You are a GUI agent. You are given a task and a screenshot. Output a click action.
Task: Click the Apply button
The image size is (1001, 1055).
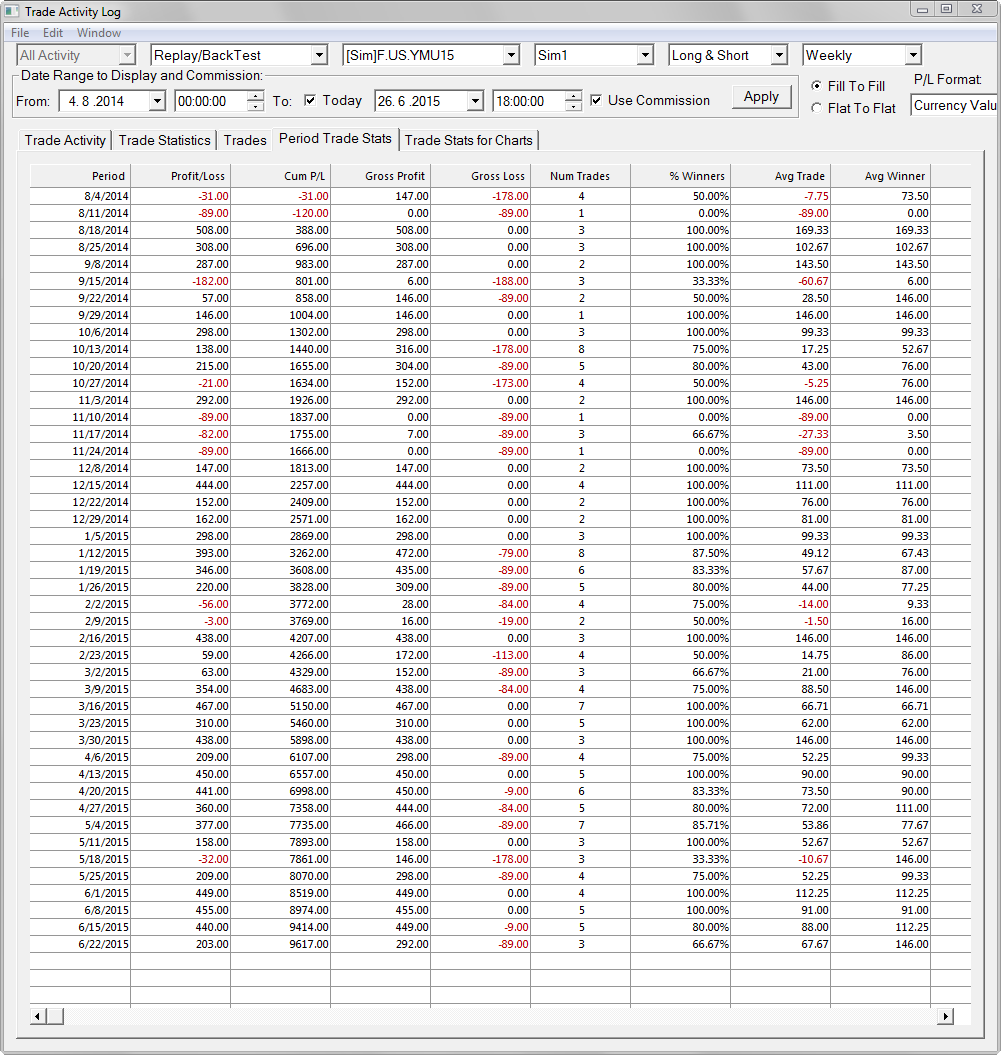pos(761,97)
